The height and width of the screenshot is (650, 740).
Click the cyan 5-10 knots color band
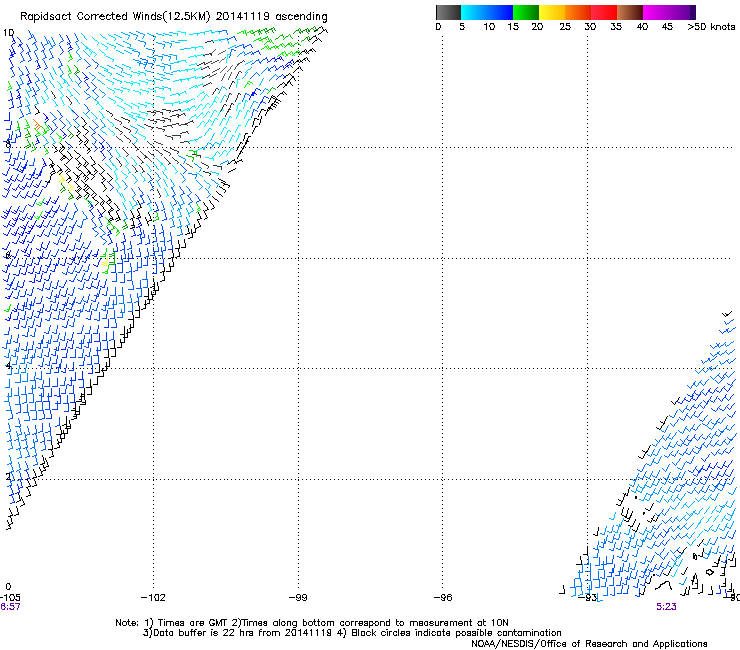pos(474,12)
